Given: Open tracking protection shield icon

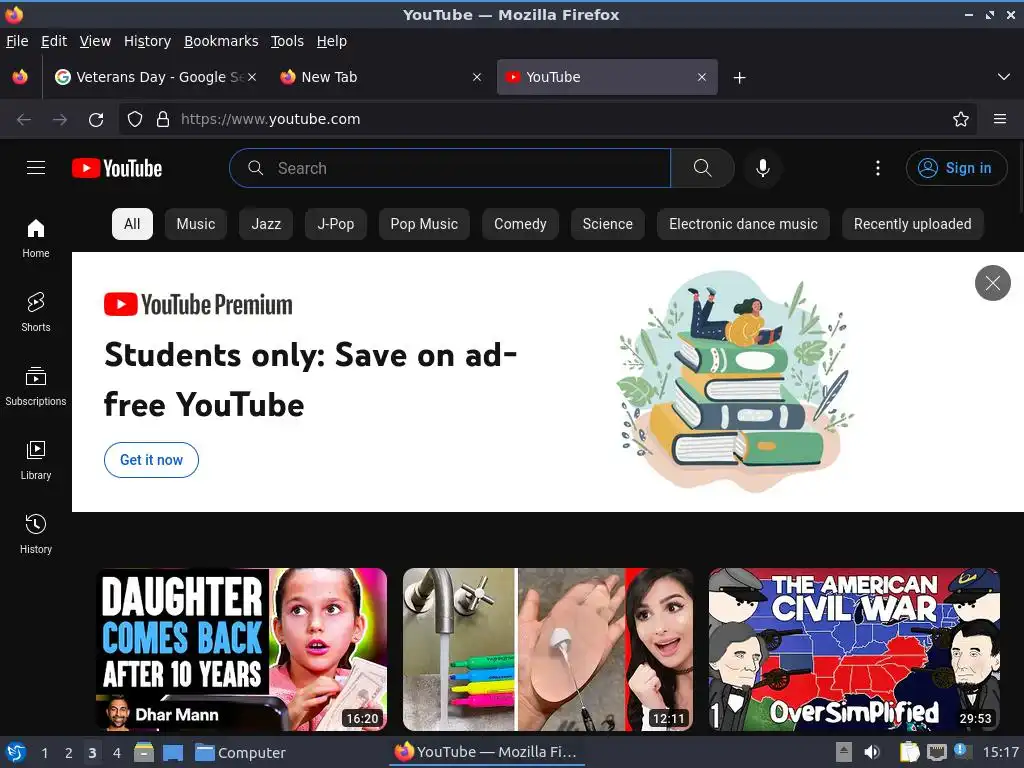Looking at the screenshot, I should click(x=135, y=119).
